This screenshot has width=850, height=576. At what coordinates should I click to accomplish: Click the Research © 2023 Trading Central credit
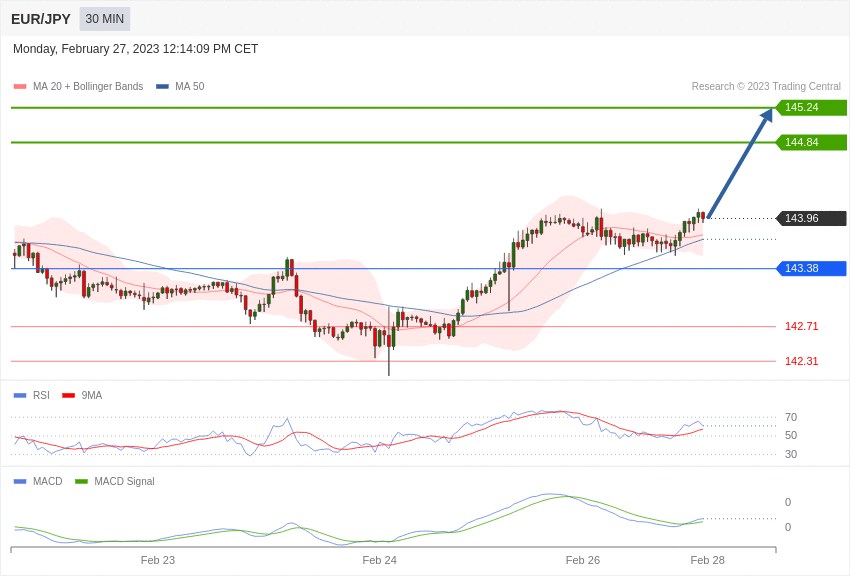[766, 86]
